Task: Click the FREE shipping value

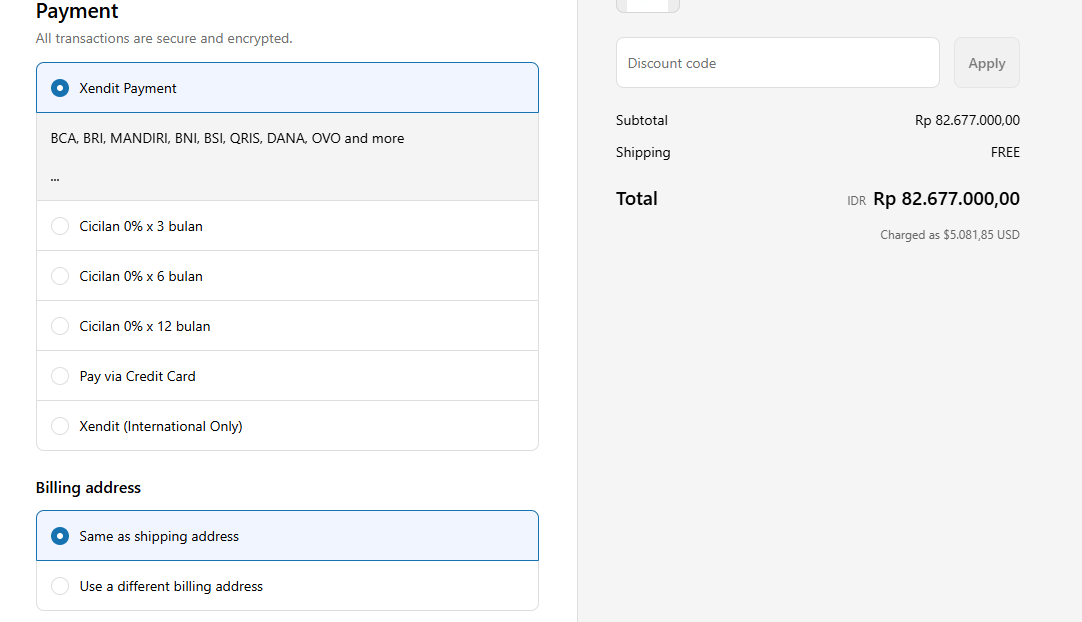Action: point(1004,153)
